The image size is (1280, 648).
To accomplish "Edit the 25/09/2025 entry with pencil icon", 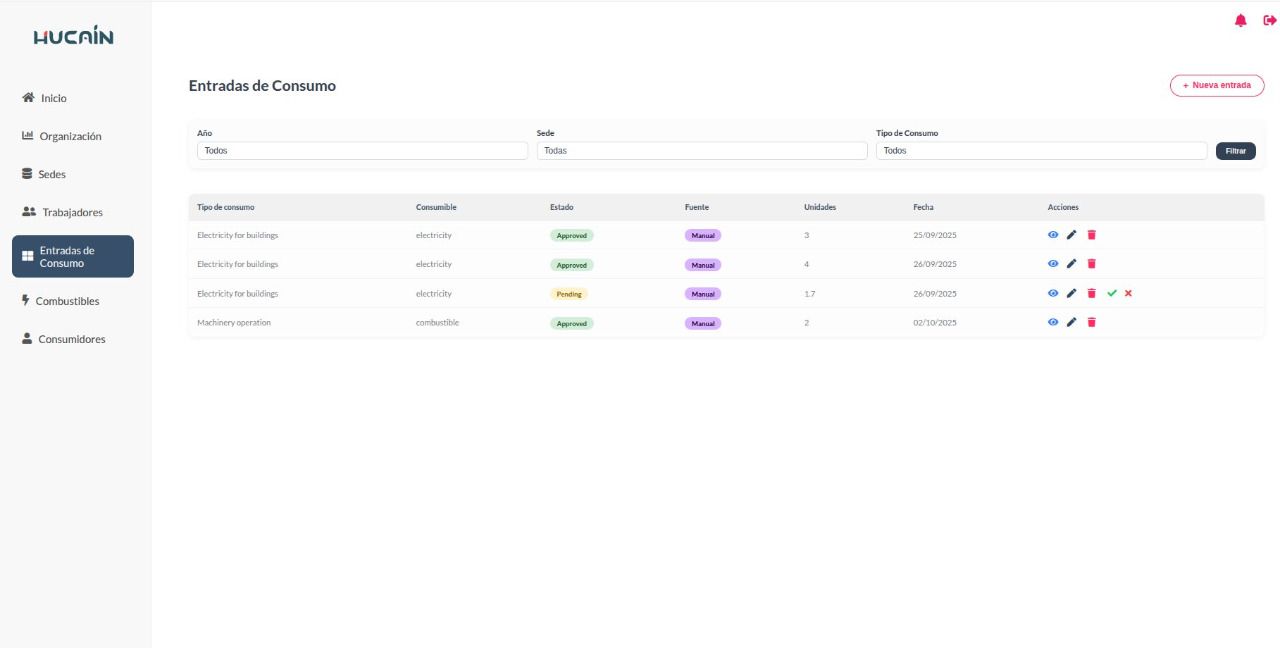I will pyautogui.click(x=1071, y=235).
